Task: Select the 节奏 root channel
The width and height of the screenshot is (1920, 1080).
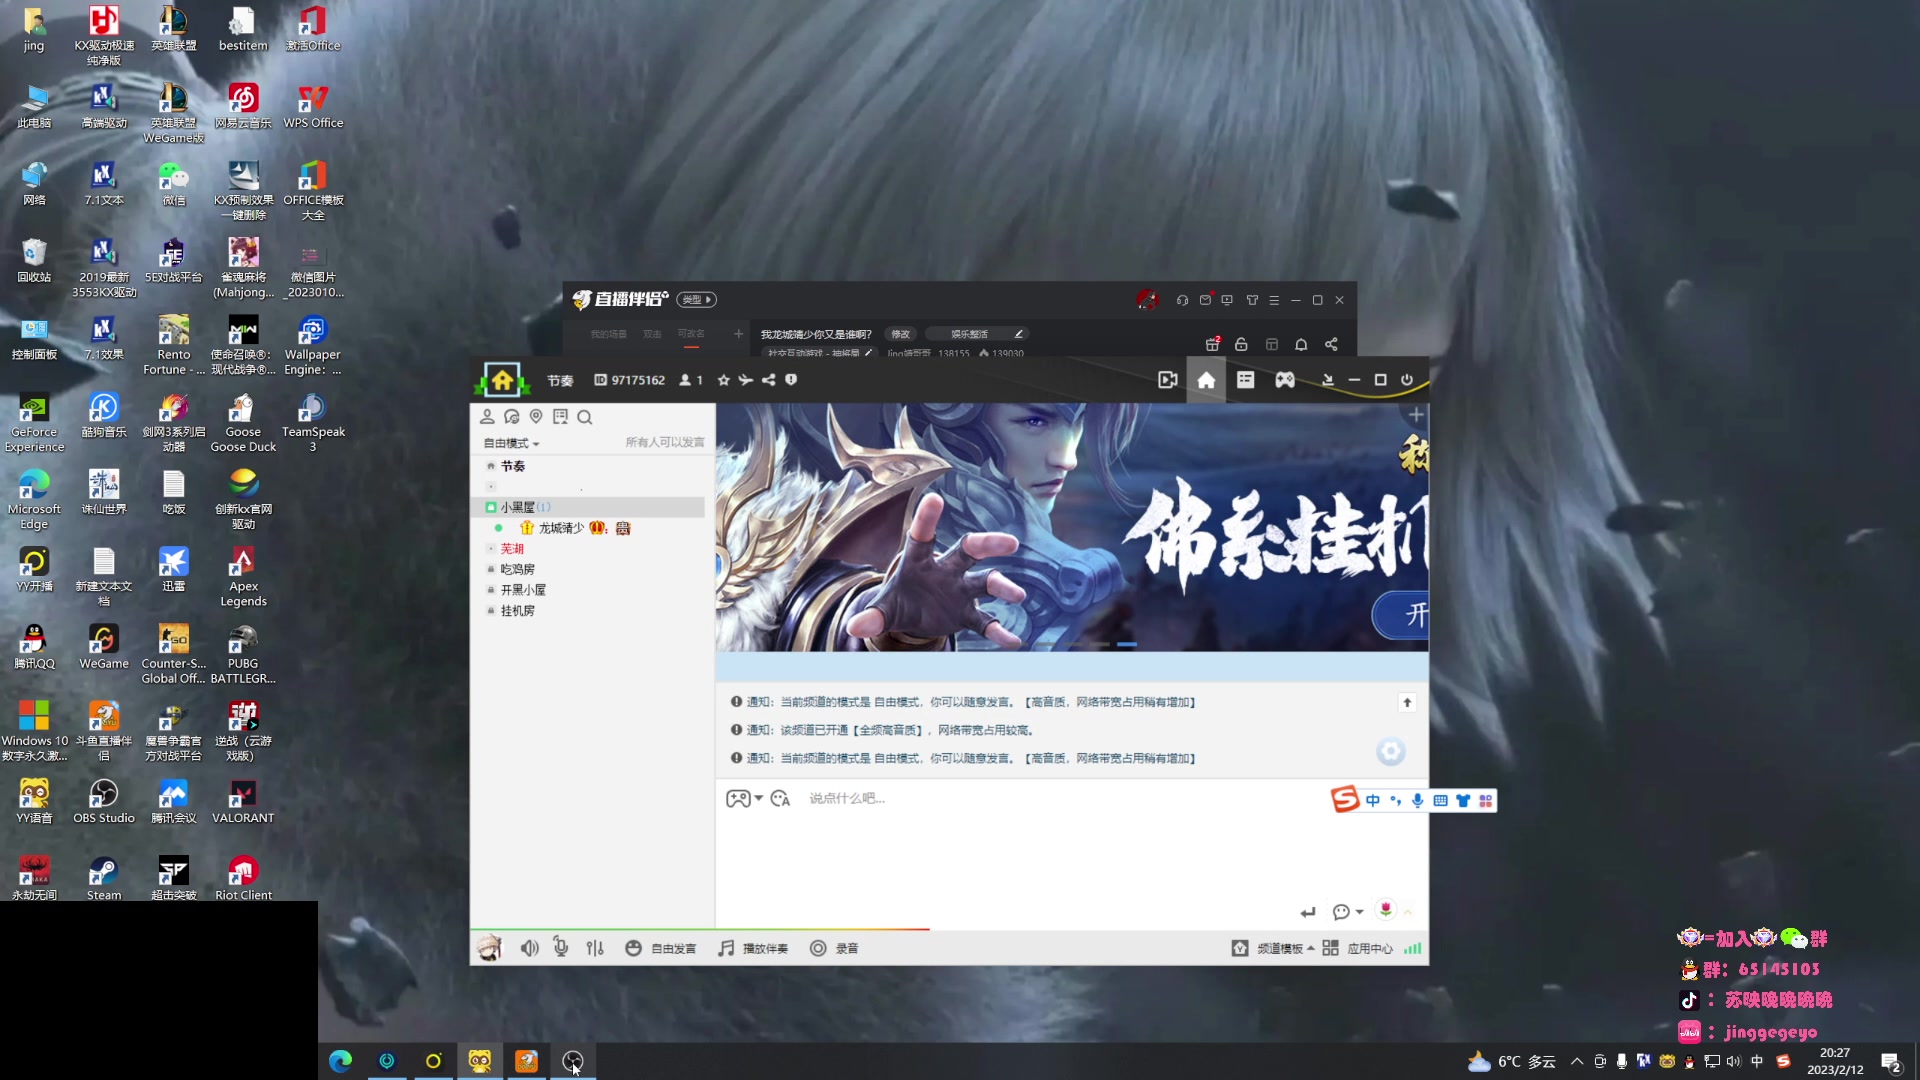Action: click(513, 466)
